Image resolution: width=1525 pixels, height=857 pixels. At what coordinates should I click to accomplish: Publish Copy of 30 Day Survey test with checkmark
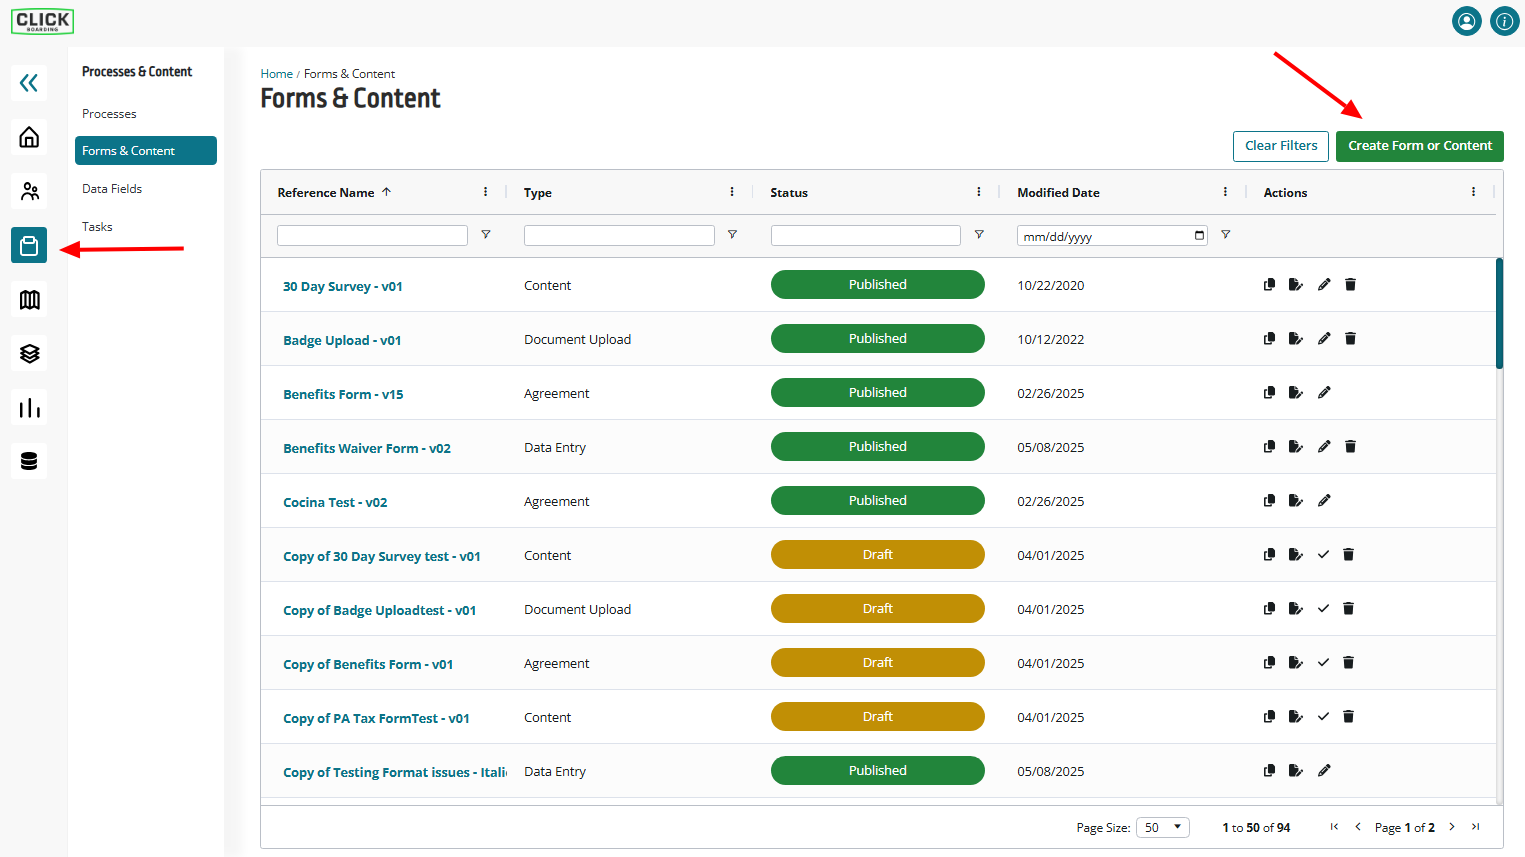tap(1323, 555)
